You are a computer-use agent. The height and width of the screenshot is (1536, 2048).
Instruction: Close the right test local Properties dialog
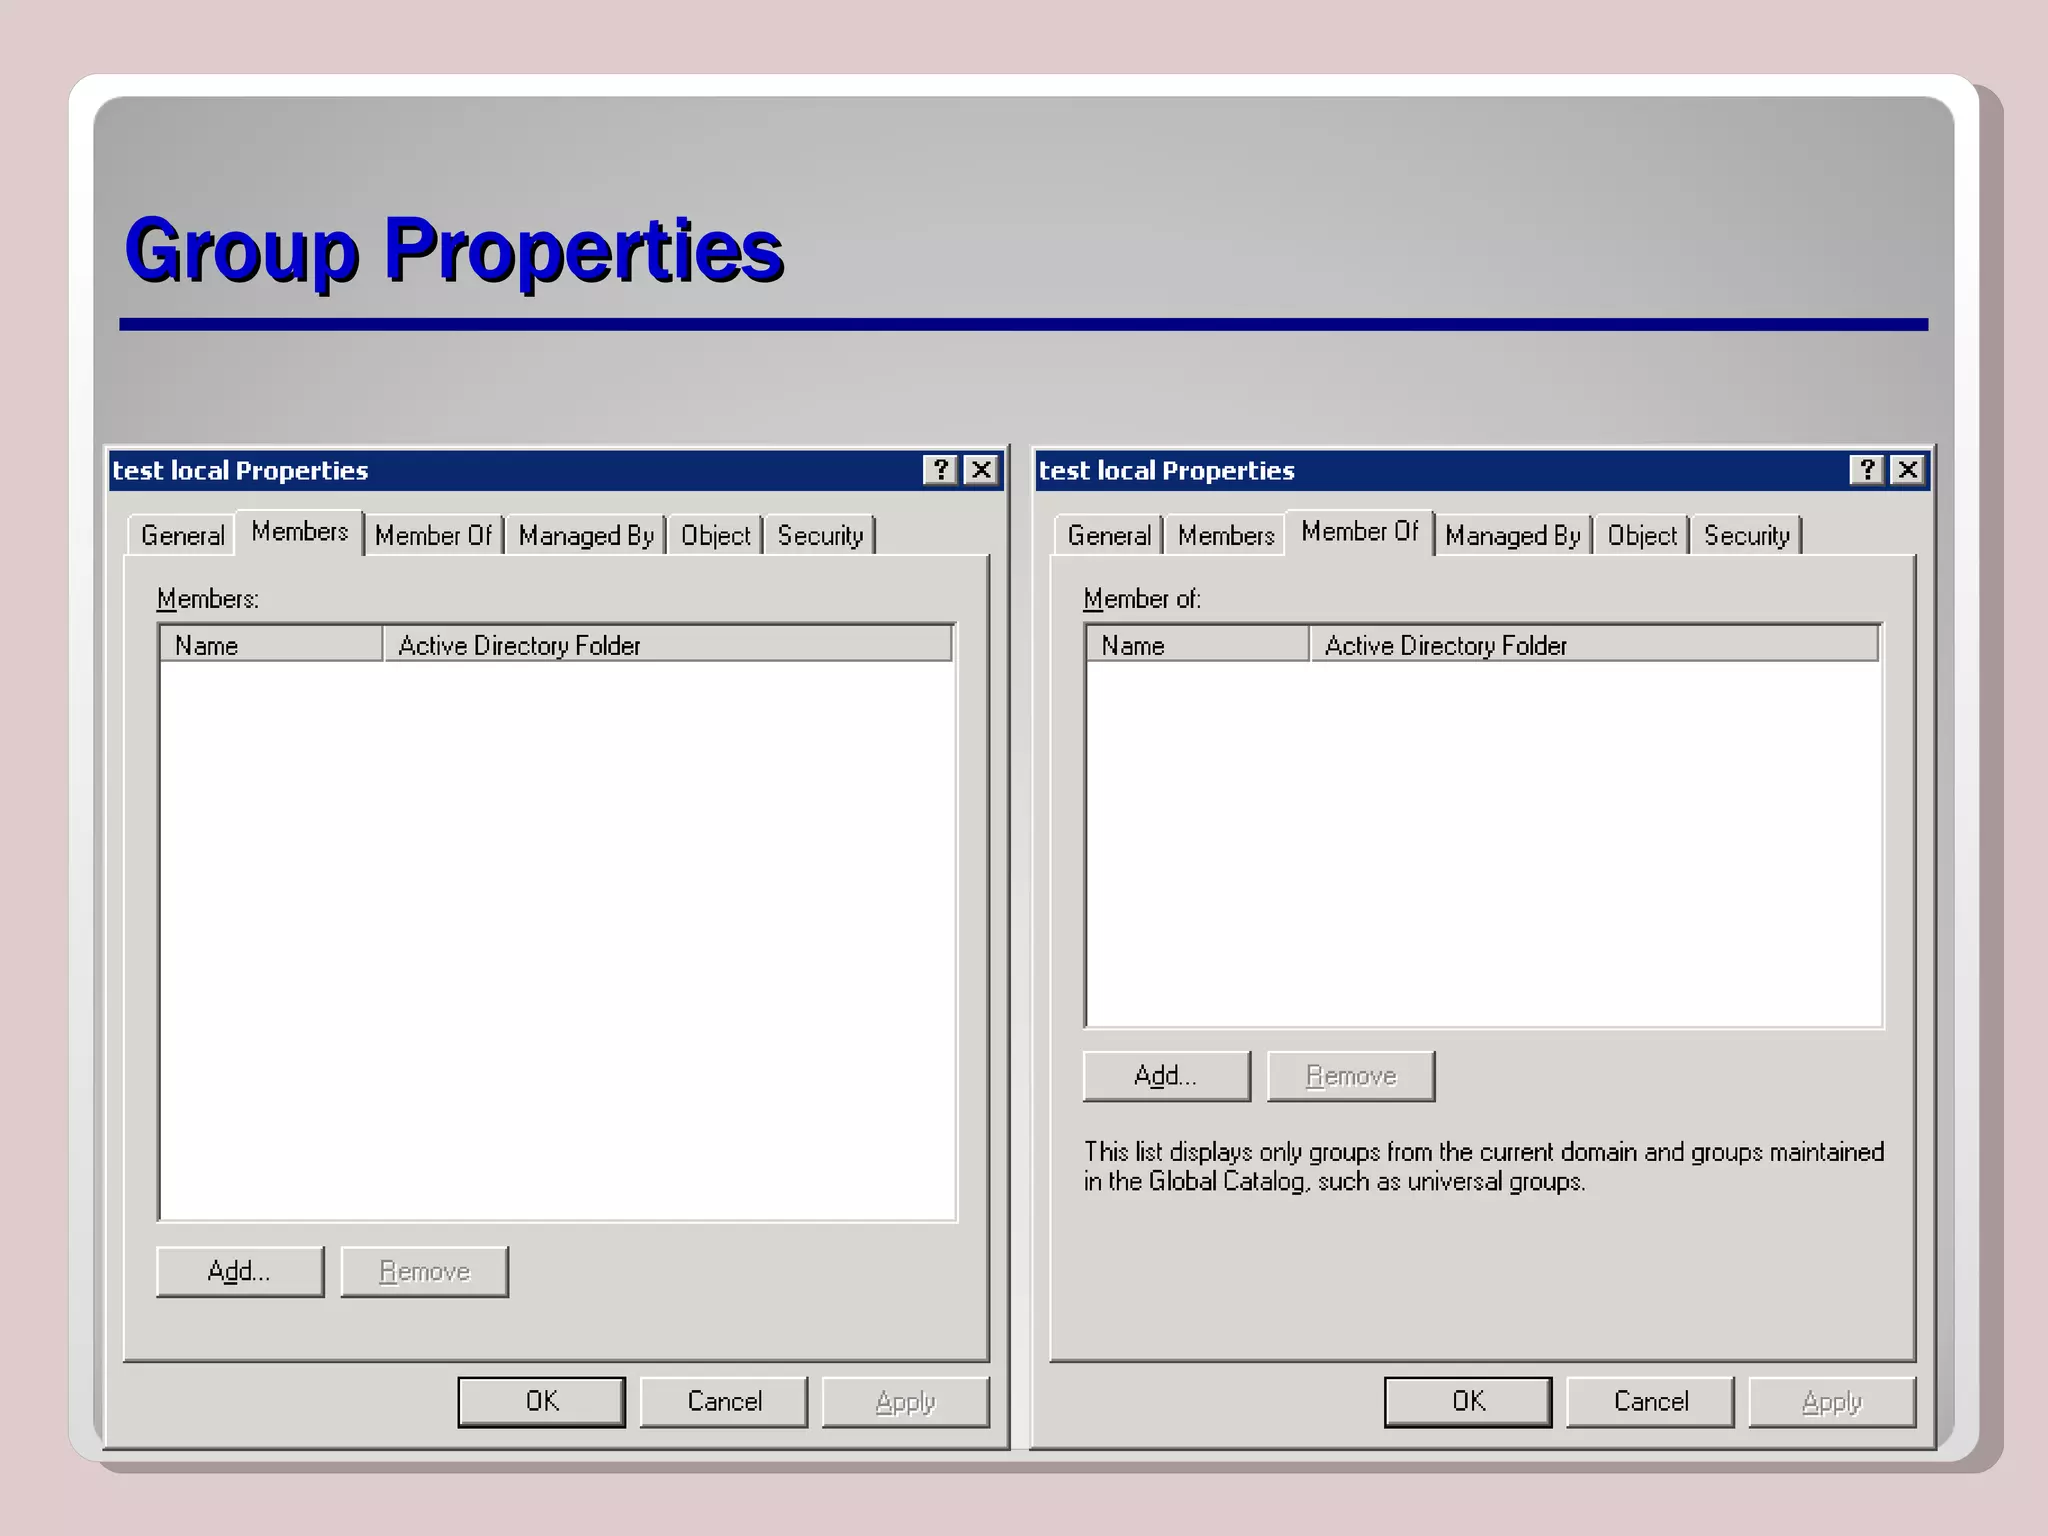click(1908, 470)
